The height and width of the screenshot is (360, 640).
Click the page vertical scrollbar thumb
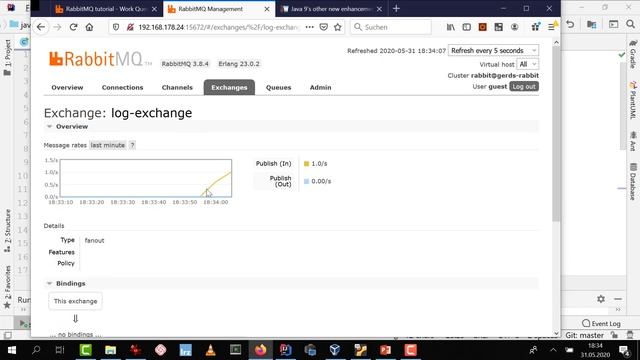(556, 134)
